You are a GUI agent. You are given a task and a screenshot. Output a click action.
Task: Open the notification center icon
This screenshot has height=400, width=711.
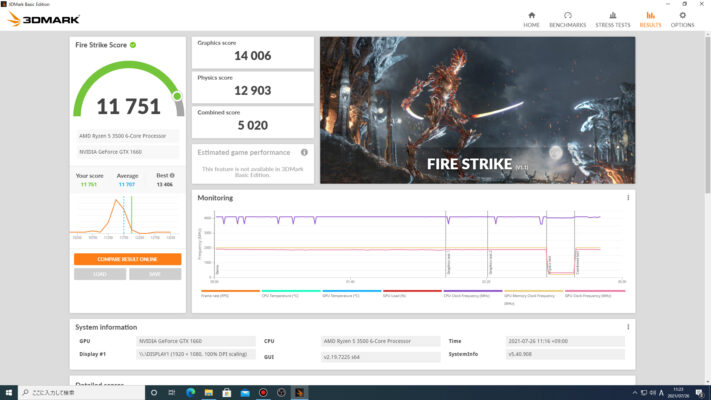[x=700, y=393]
